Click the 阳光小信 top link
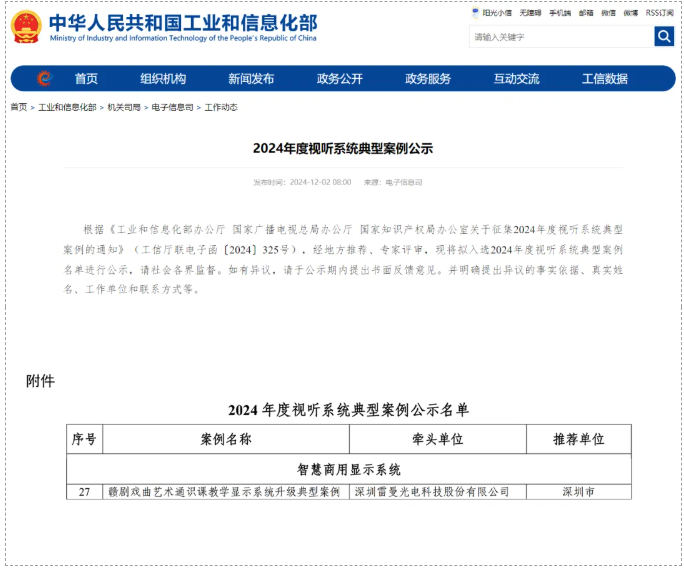Image resolution: width=684 pixels, height=571 pixels. (497, 13)
